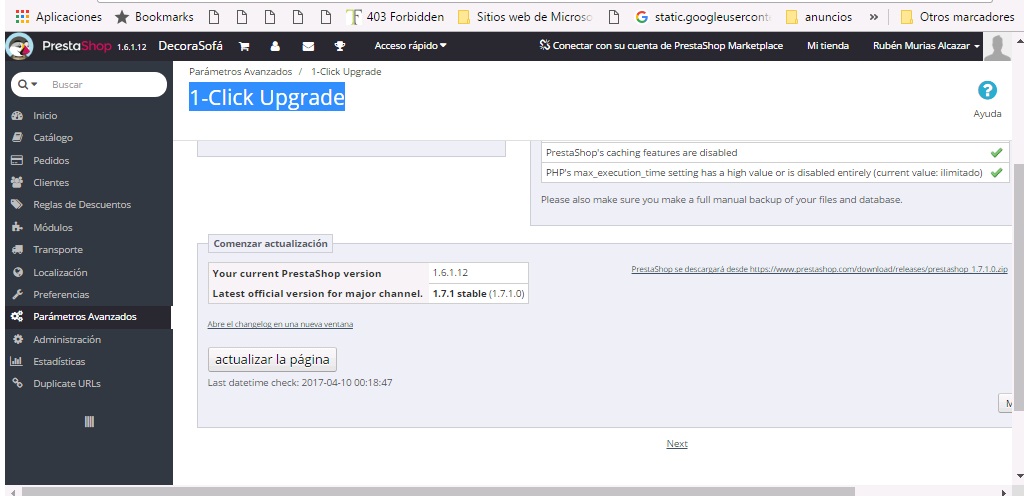Open the messages envelope icon in the header
Image resolution: width=1024 pixels, height=496 pixels.
[x=308, y=46]
